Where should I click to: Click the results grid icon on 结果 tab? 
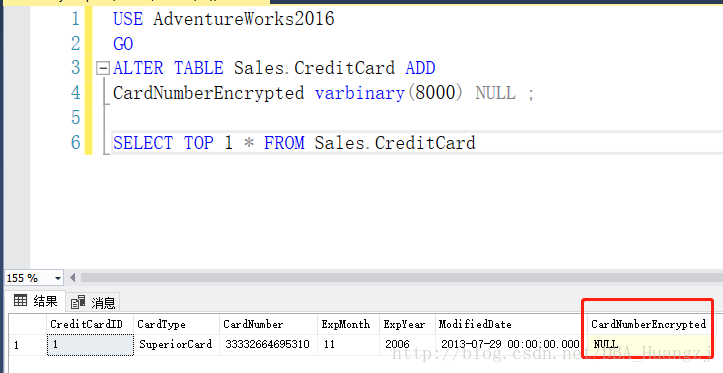click(x=20, y=301)
